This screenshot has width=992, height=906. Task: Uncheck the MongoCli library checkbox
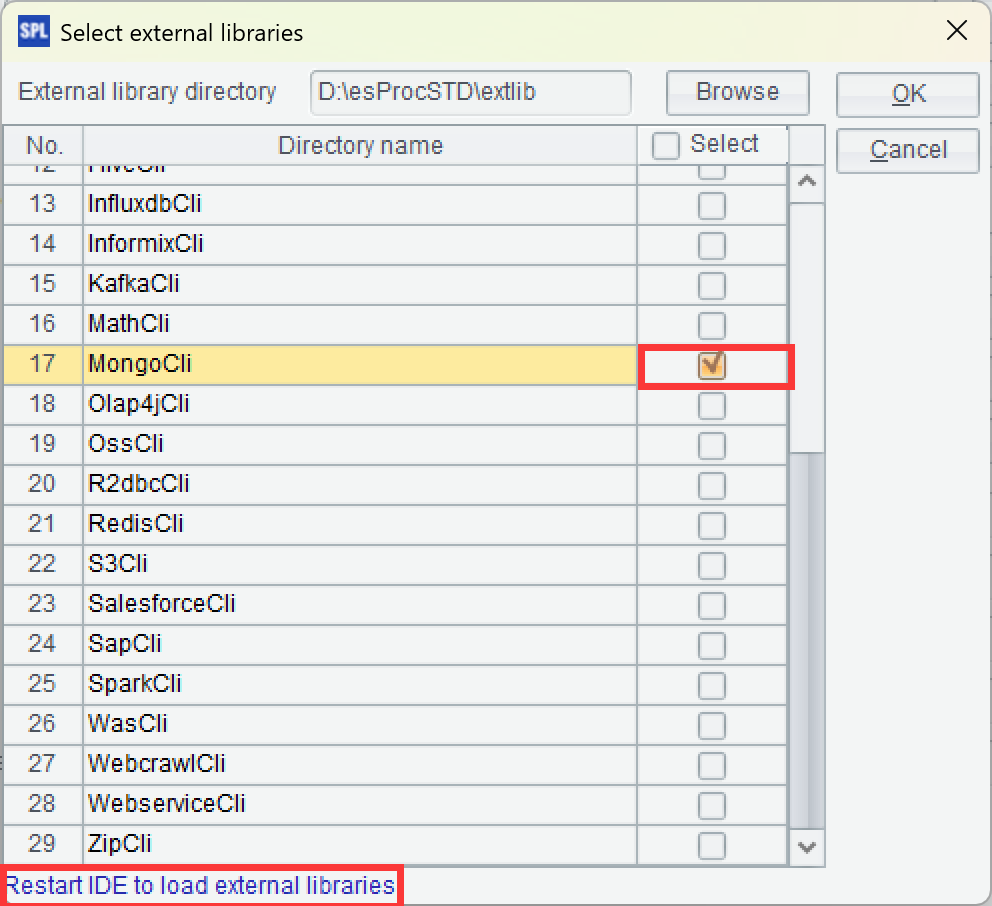[712, 366]
